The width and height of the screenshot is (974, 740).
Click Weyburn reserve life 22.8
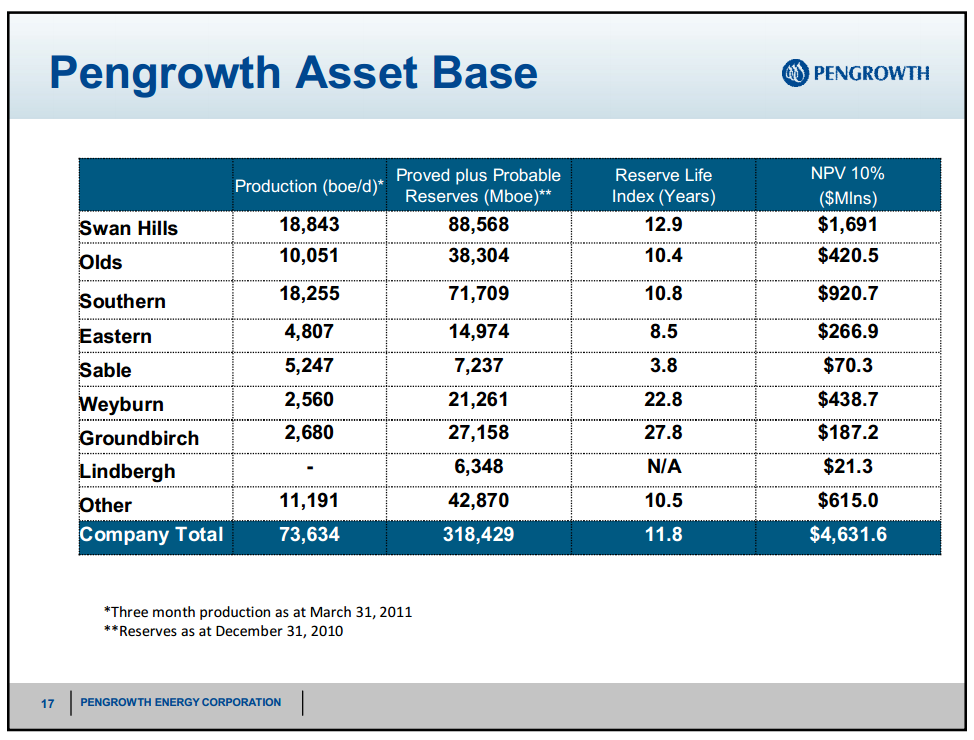(x=663, y=399)
